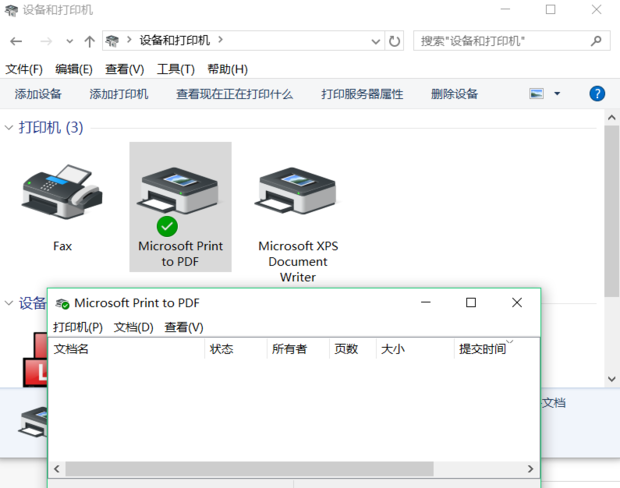The image size is (620, 488).
Task: Click the red device icon under 设备
Action: pos(35,359)
